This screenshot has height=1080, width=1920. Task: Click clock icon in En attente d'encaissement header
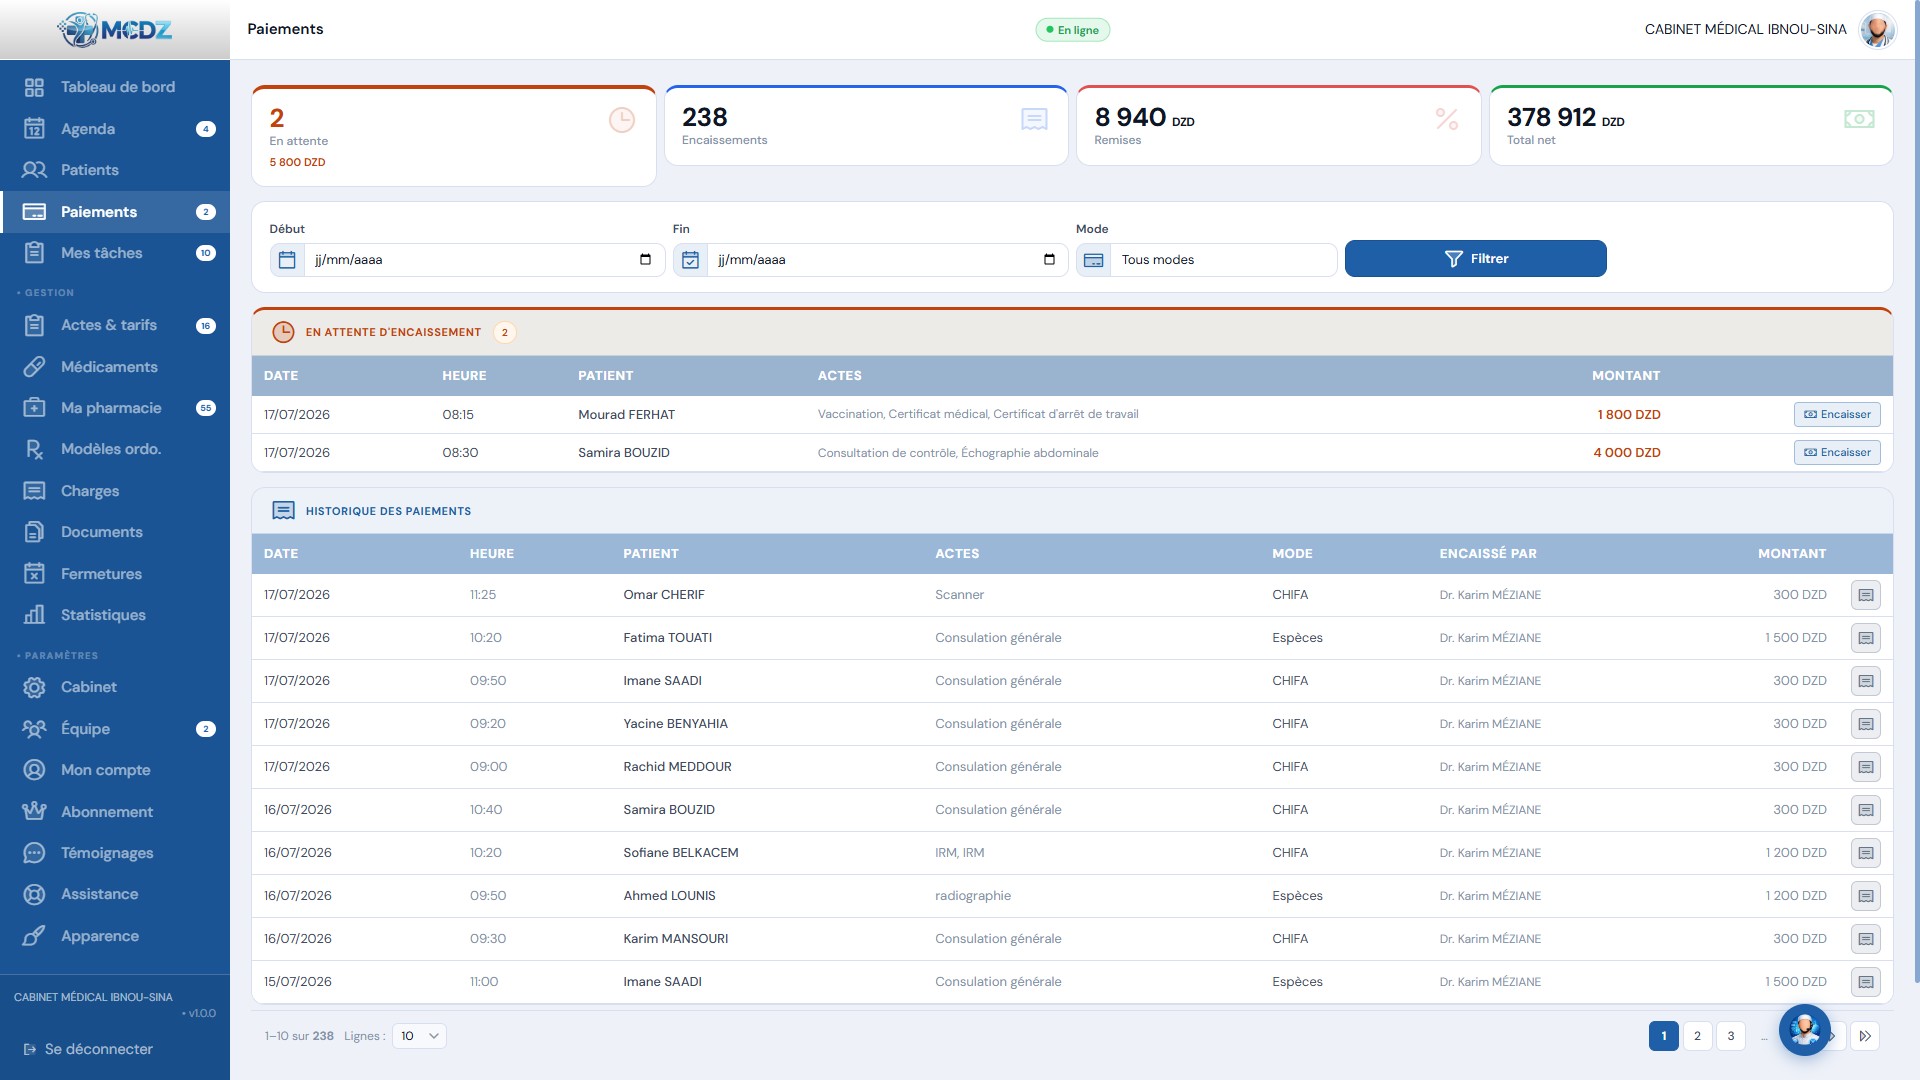tap(283, 332)
